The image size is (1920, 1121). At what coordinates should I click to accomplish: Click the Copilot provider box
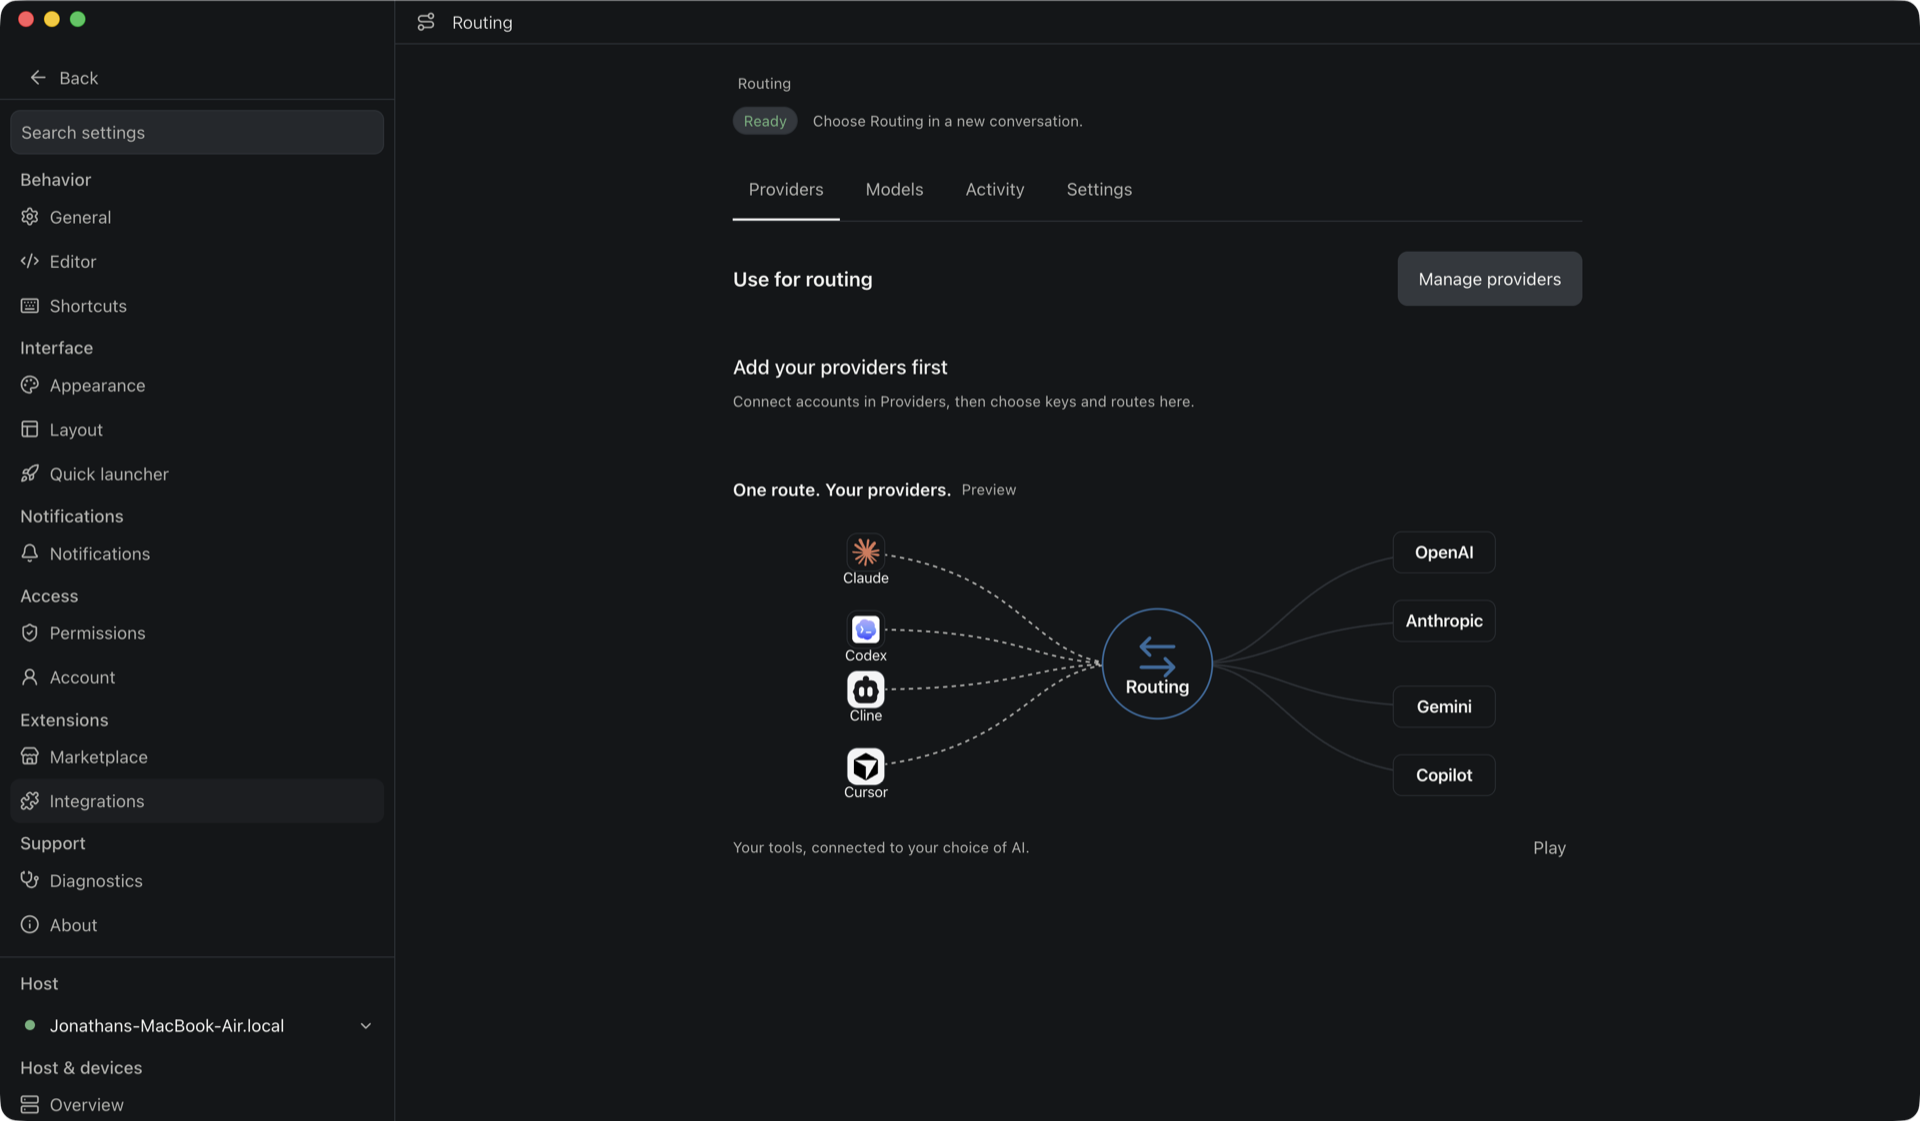click(x=1444, y=775)
